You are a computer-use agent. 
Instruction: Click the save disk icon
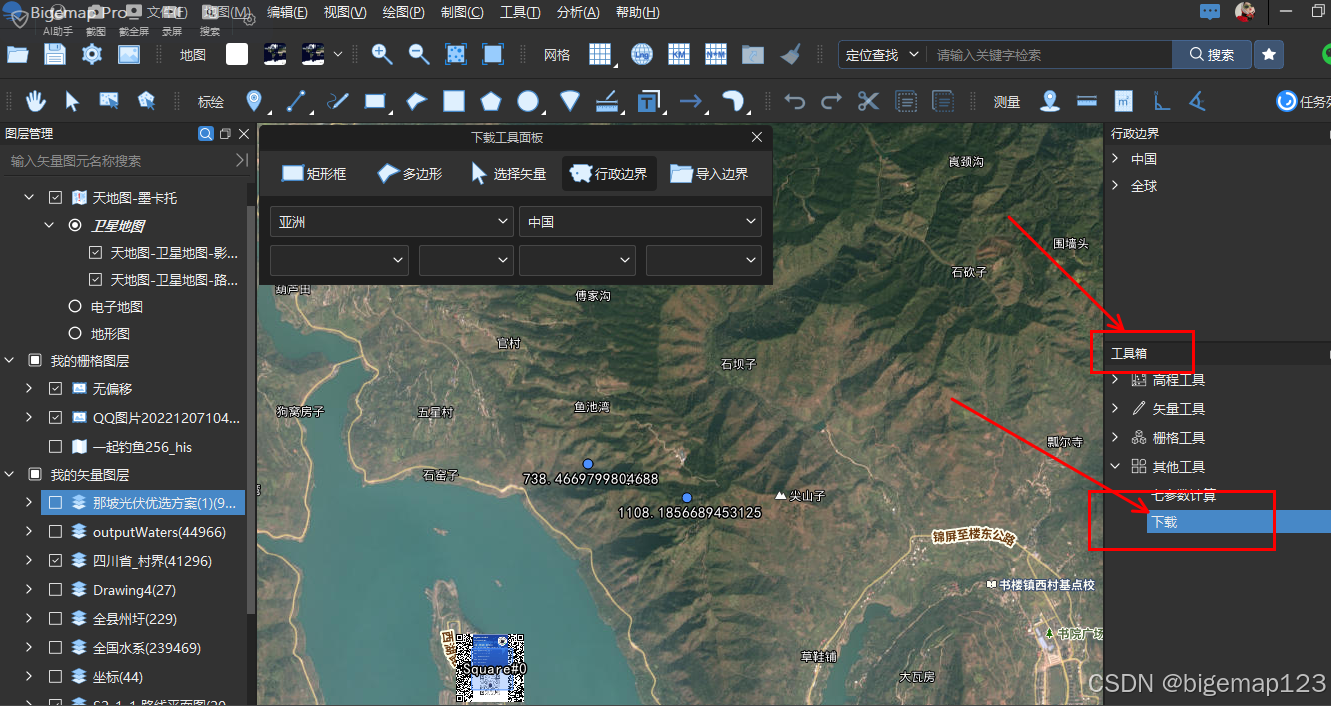54,54
